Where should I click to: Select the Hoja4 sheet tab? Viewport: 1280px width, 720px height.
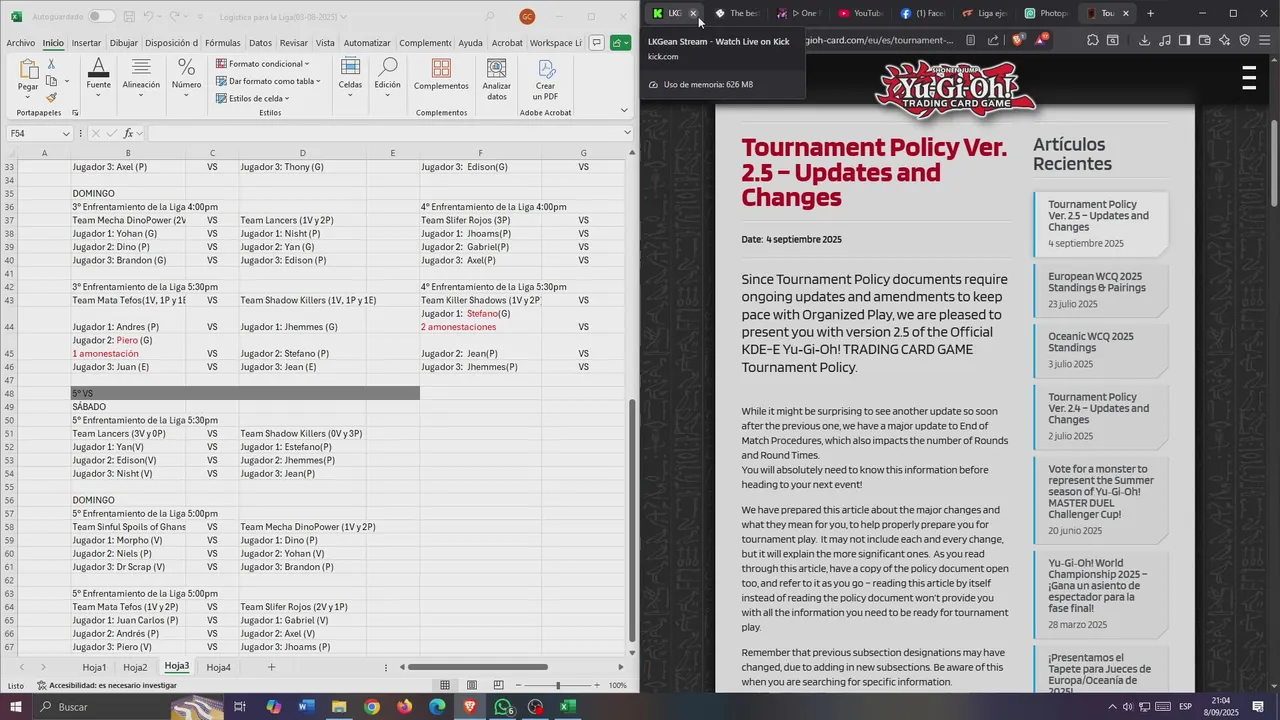pos(218,667)
